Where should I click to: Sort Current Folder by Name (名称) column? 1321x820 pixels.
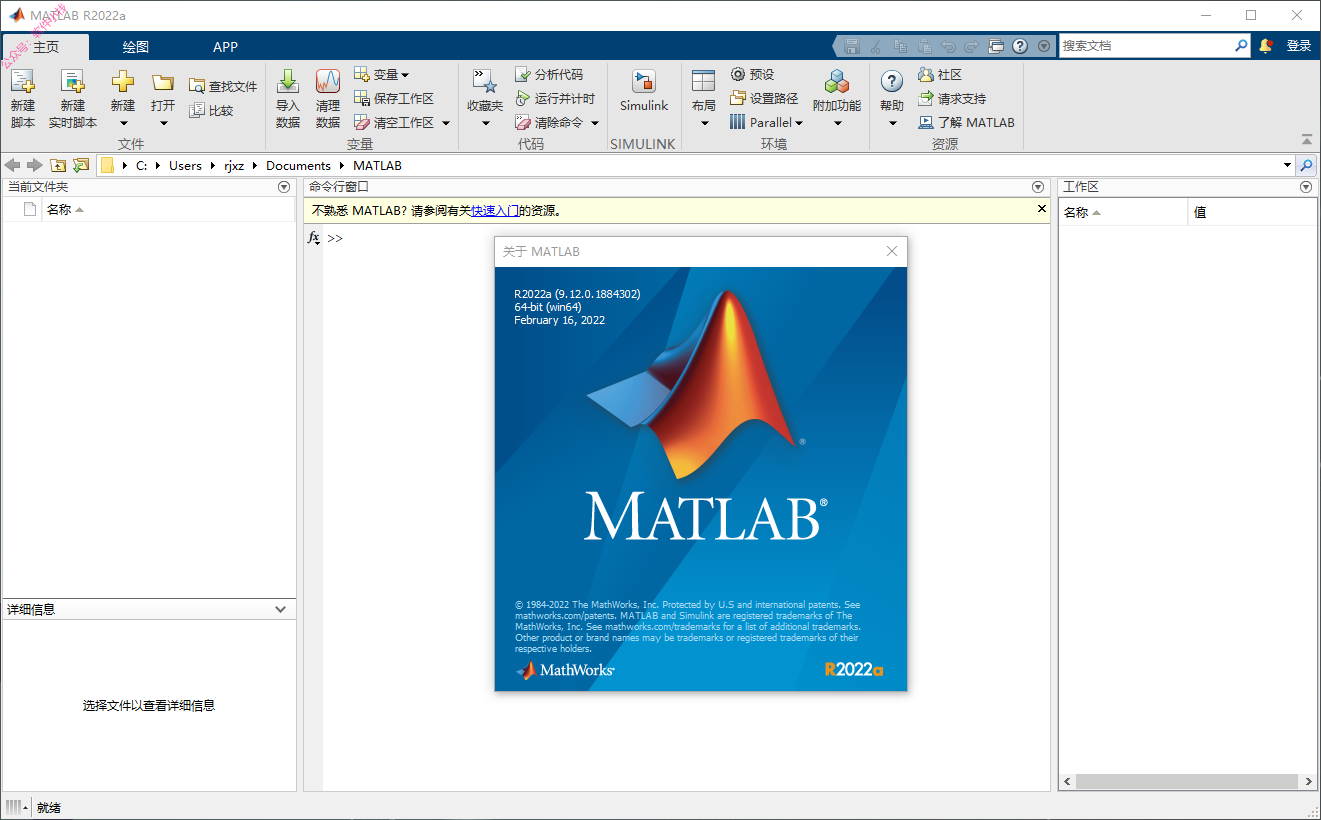(65, 210)
